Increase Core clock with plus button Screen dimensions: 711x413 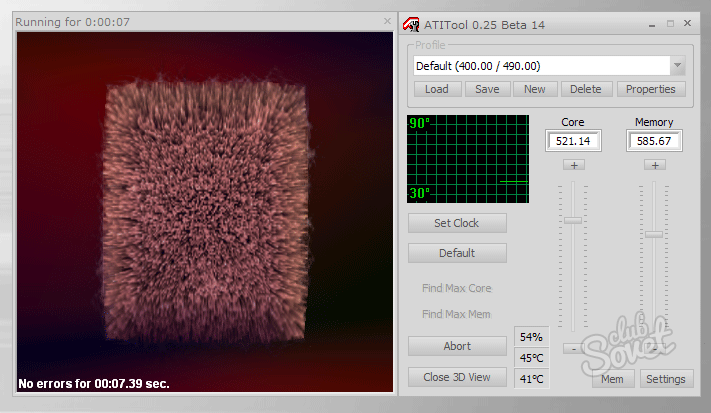[574, 165]
